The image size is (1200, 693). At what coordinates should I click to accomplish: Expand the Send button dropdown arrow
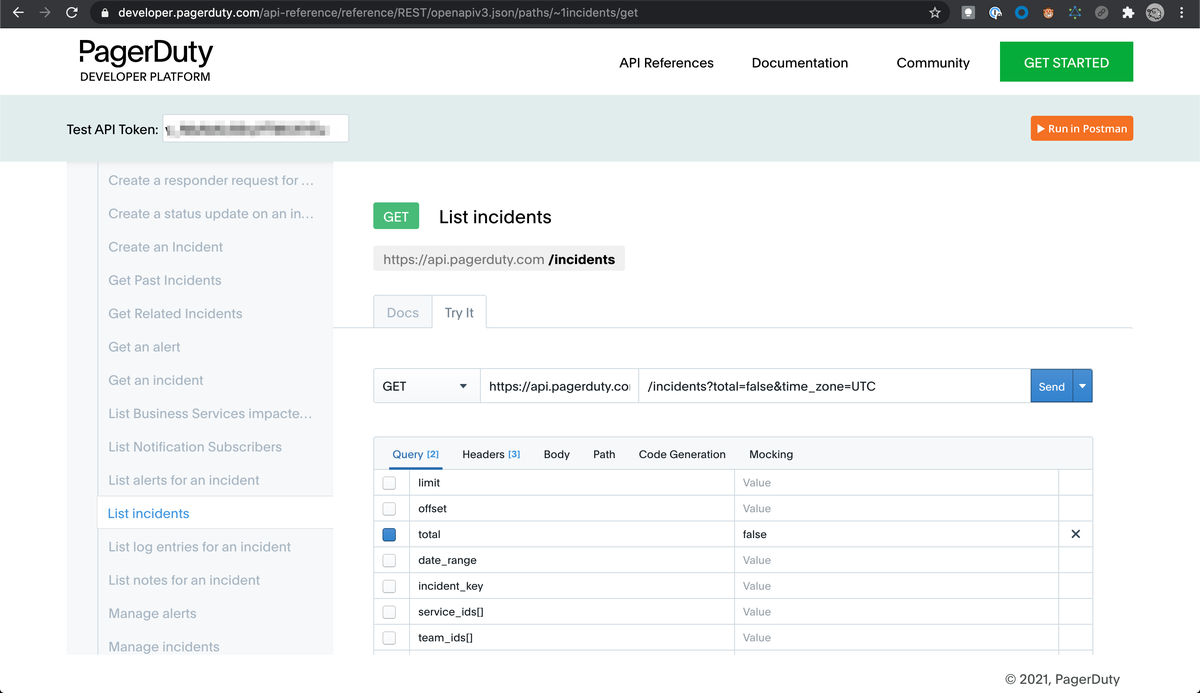coord(1082,386)
